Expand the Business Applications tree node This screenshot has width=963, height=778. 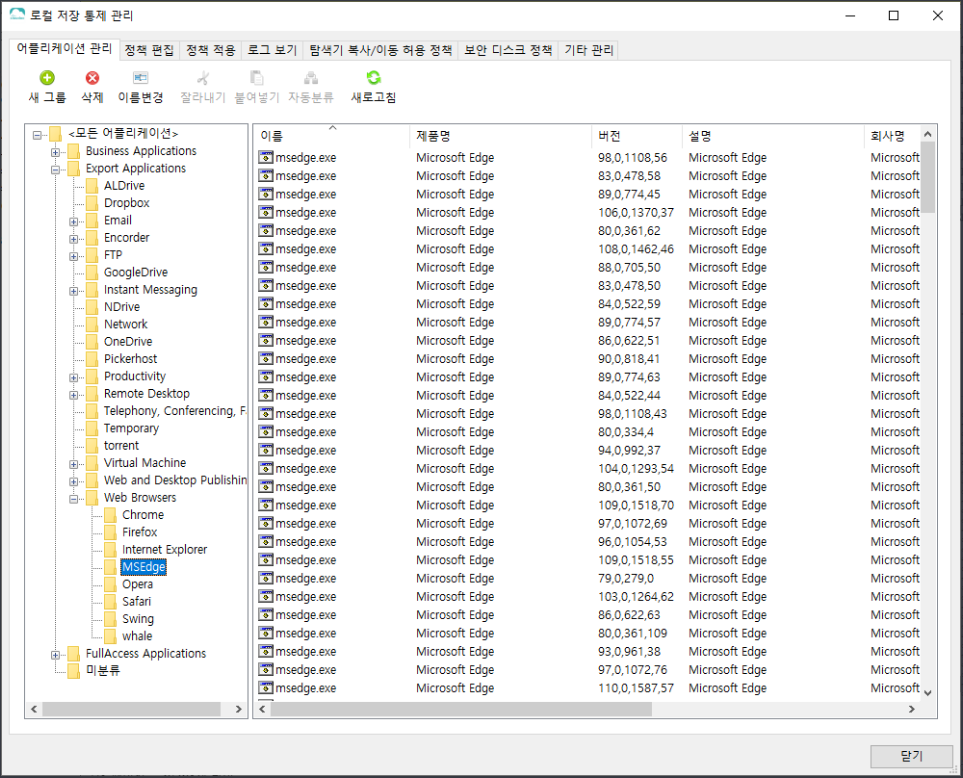(55, 152)
